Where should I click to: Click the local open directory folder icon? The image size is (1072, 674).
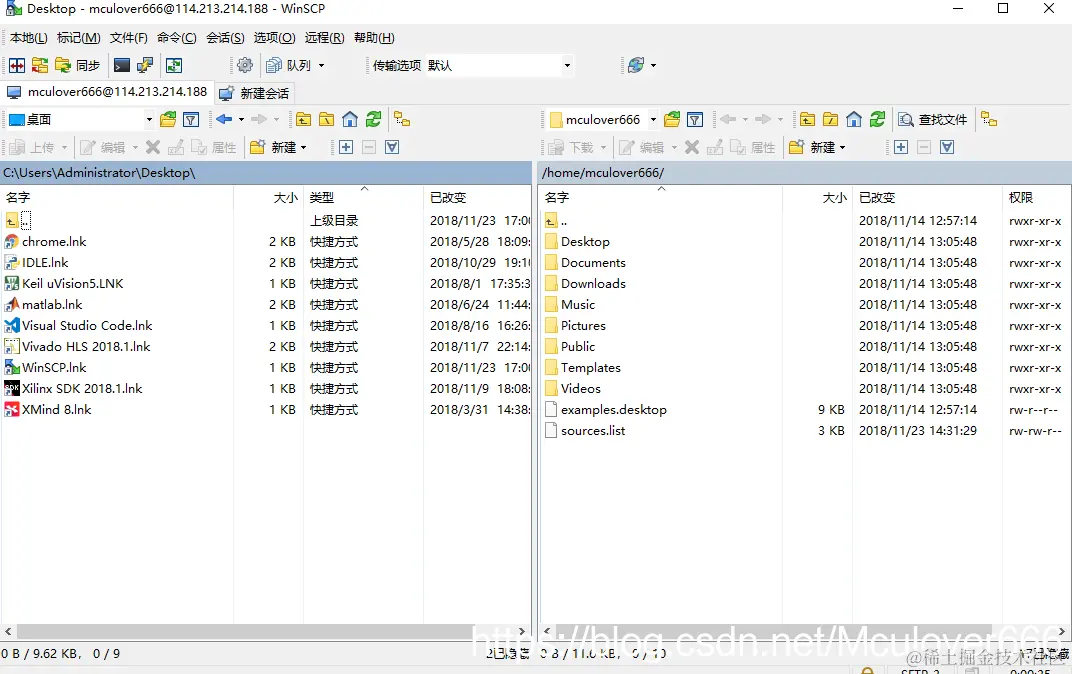point(168,120)
